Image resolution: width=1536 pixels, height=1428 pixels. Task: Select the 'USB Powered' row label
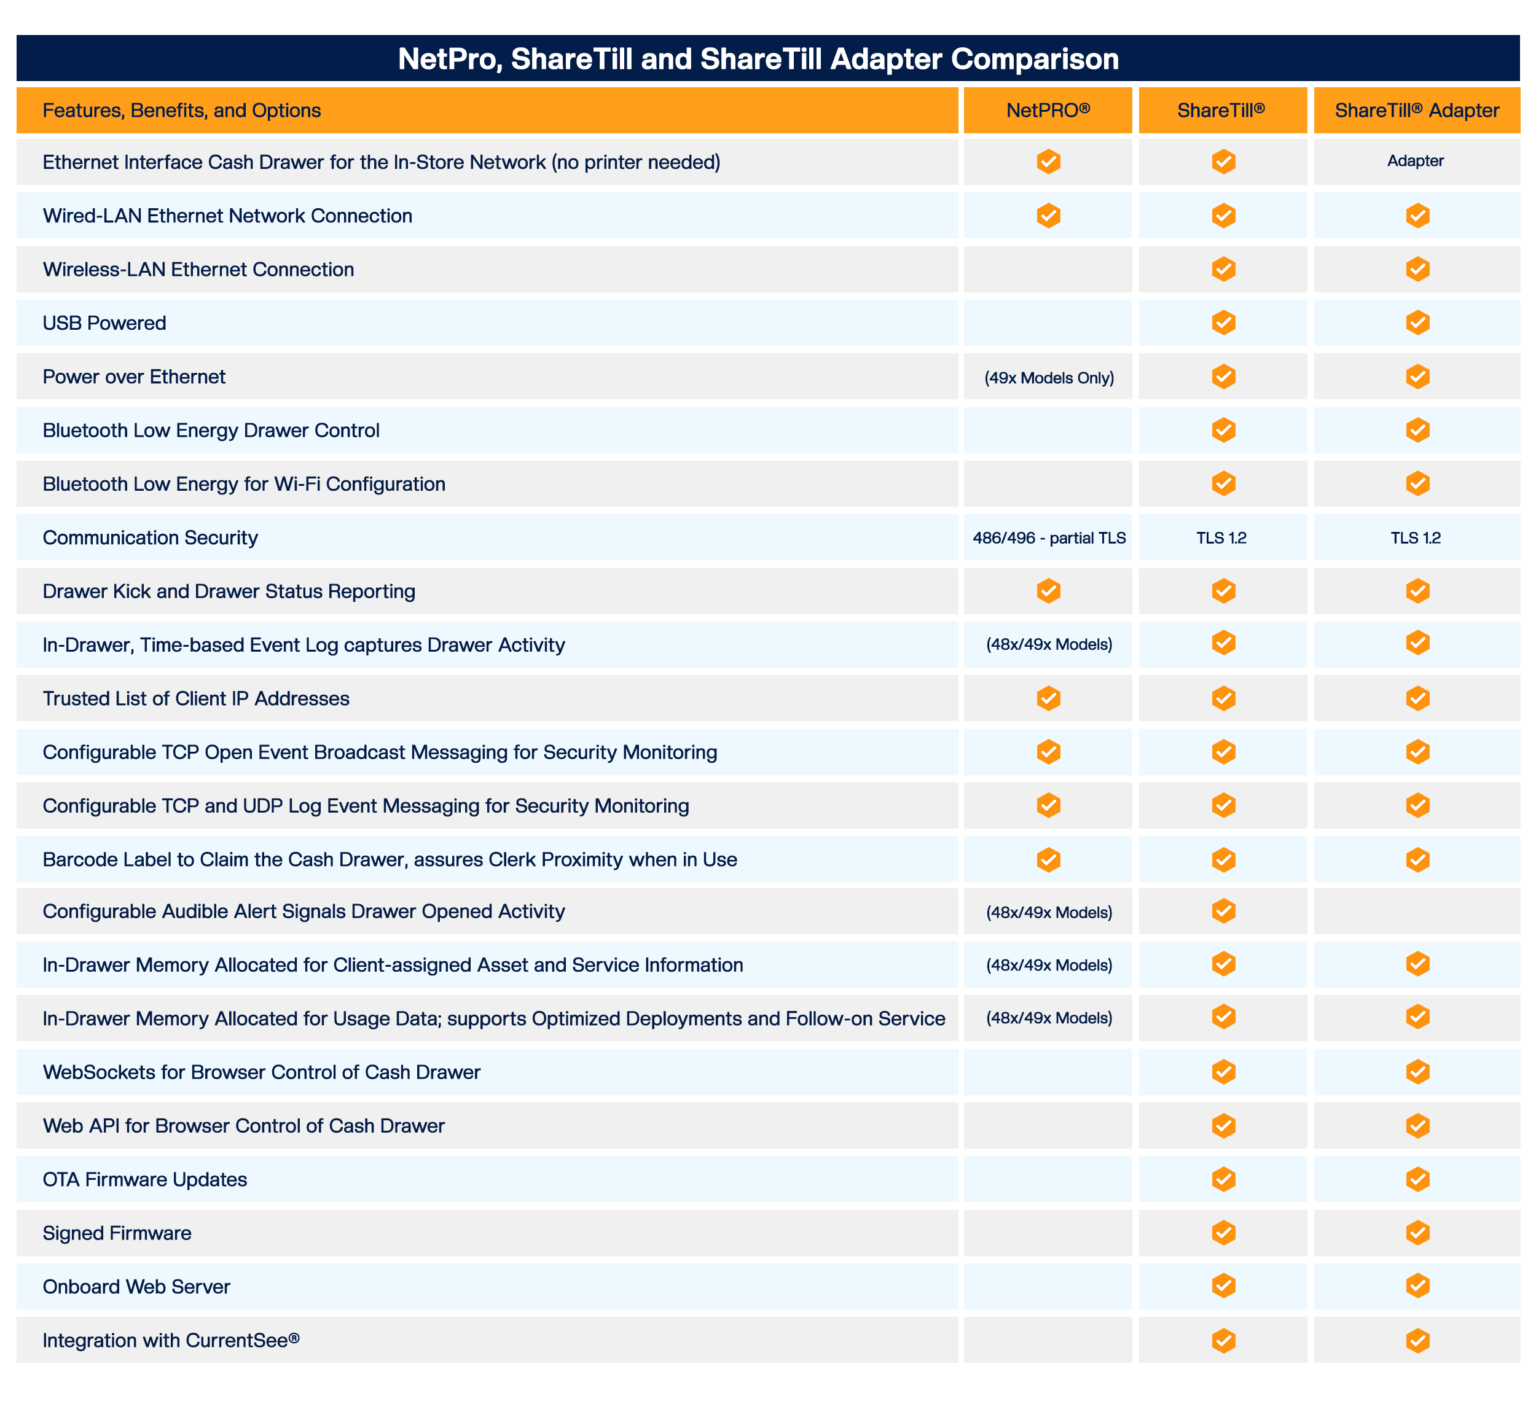pyautogui.click(x=104, y=323)
